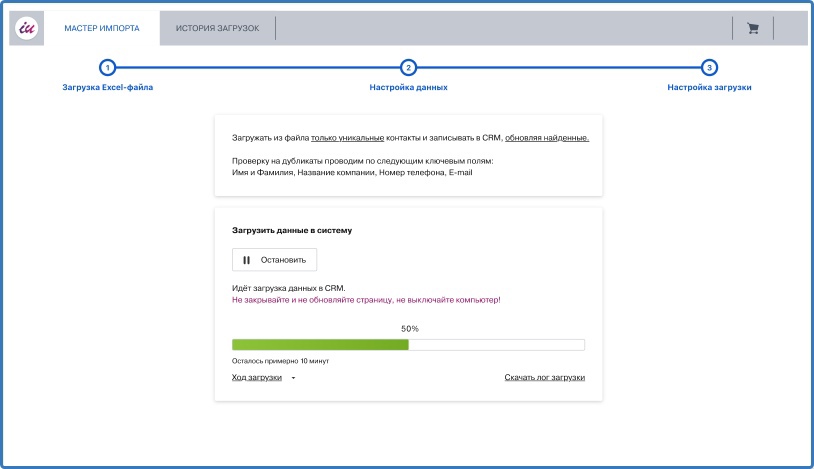Viewport: 814px width, 469px height.
Task: Switch to Мастер импорта tab
Action: [102, 28]
